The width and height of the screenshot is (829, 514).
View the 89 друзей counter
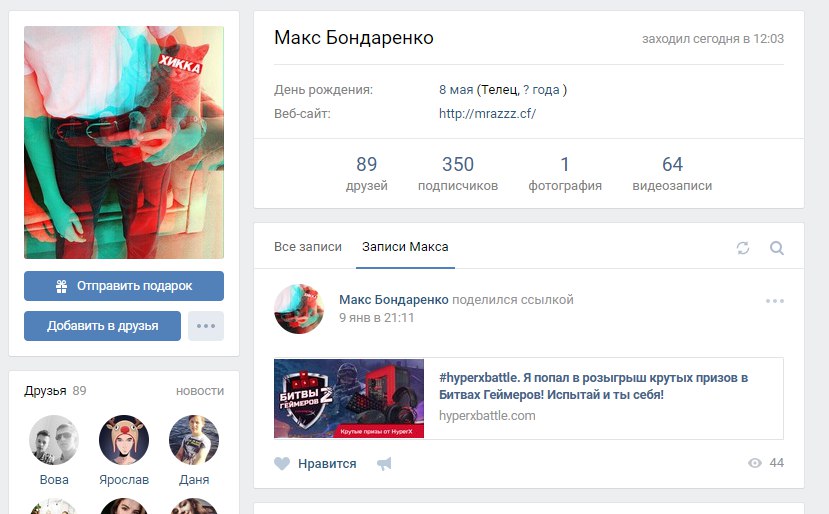coord(366,173)
